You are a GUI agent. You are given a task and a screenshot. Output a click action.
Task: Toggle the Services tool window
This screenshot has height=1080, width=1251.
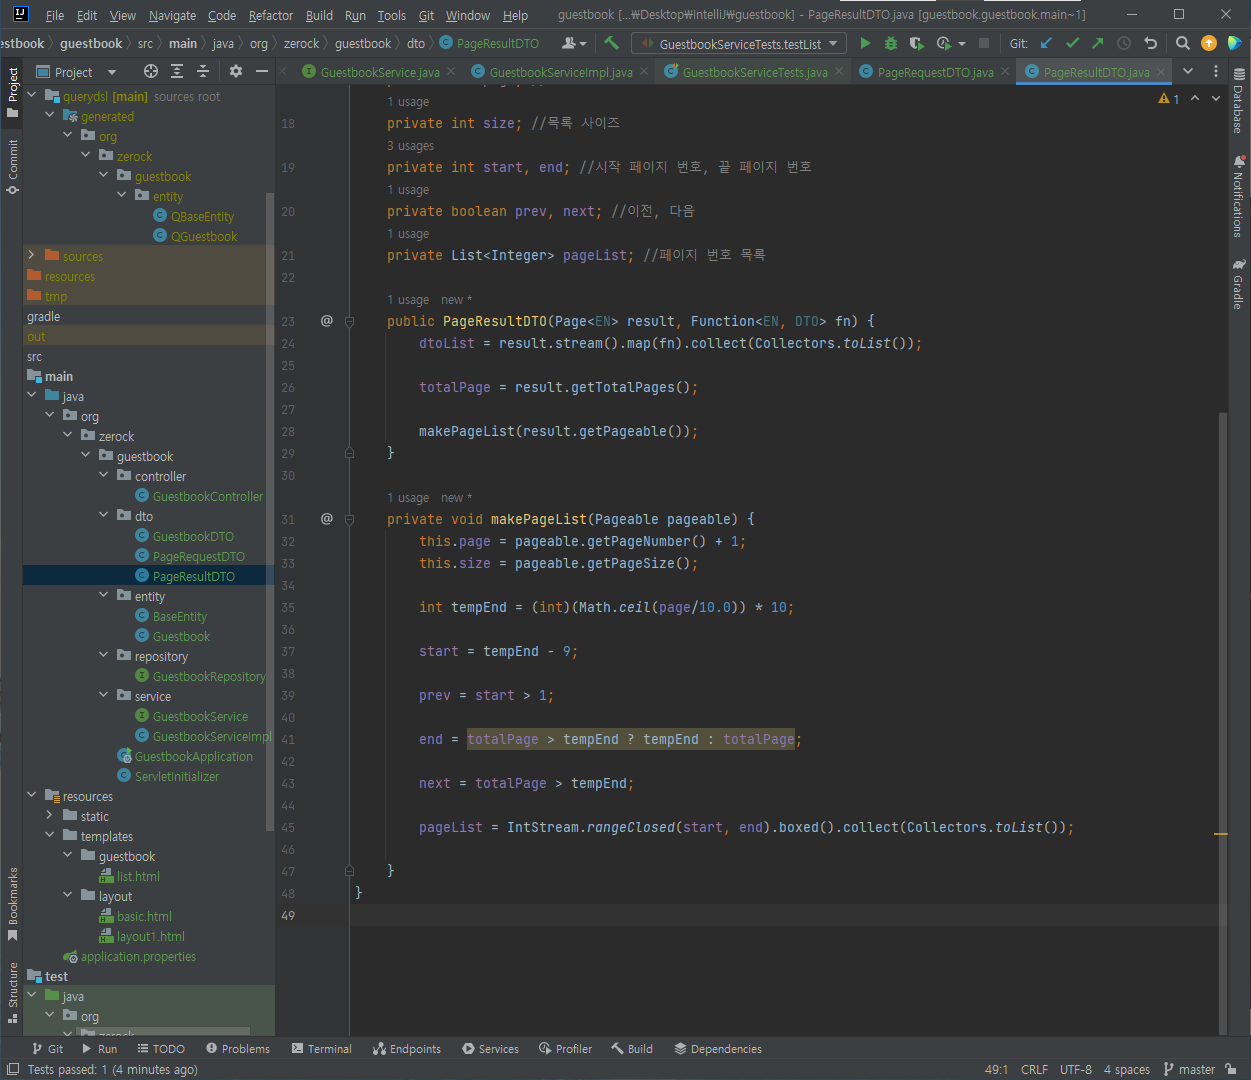tap(490, 1049)
